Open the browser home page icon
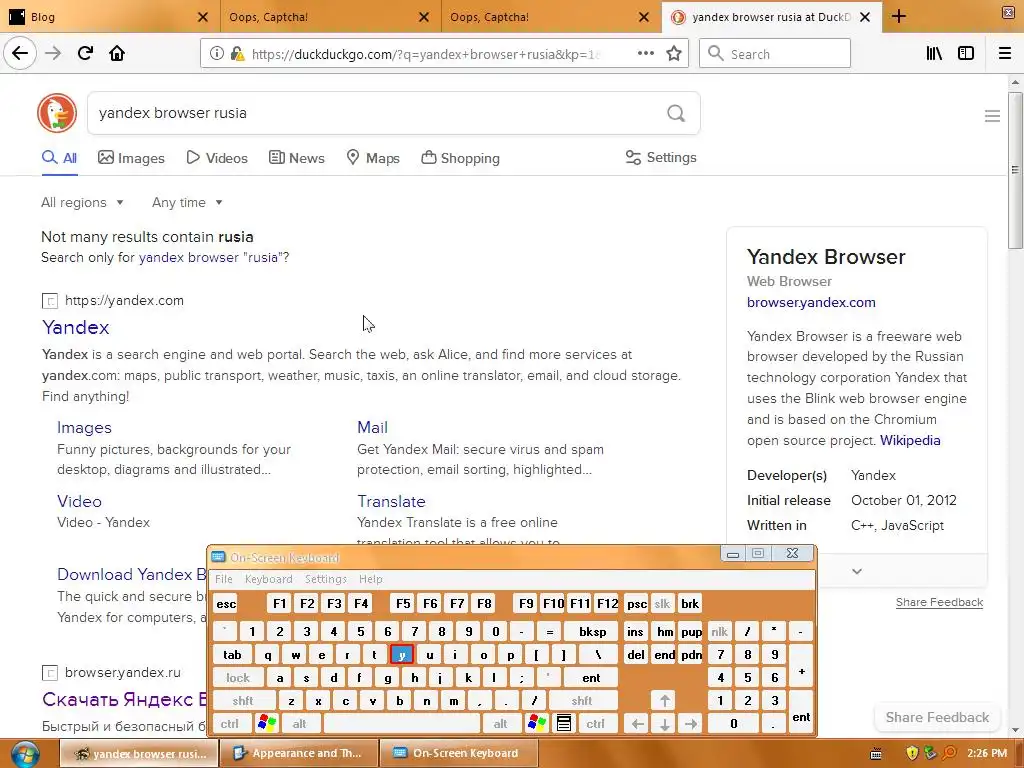The height and width of the screenshot is (768, 1024). (x=117, y=53)
